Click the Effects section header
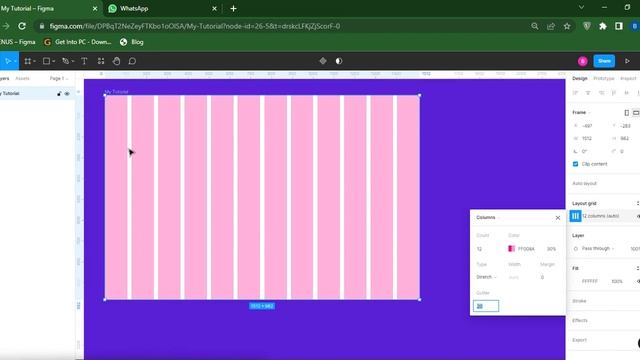Image resolution: width=640 pixels, height=360 pixels. coord(580,320)
